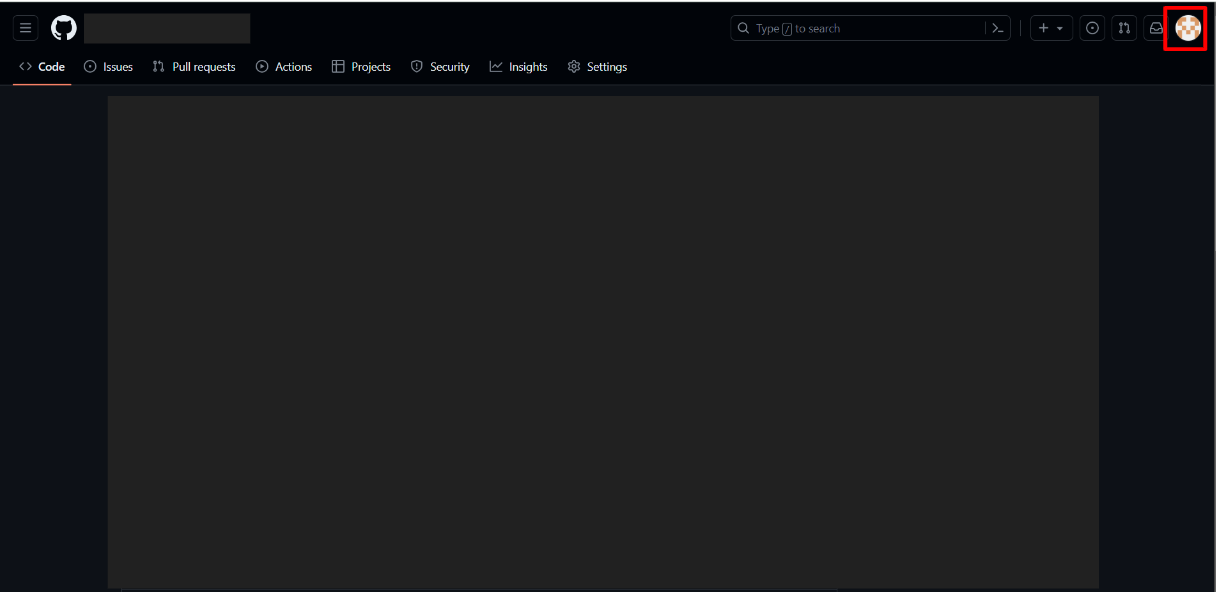Open the navigation hamburger menu

point(25,27)
